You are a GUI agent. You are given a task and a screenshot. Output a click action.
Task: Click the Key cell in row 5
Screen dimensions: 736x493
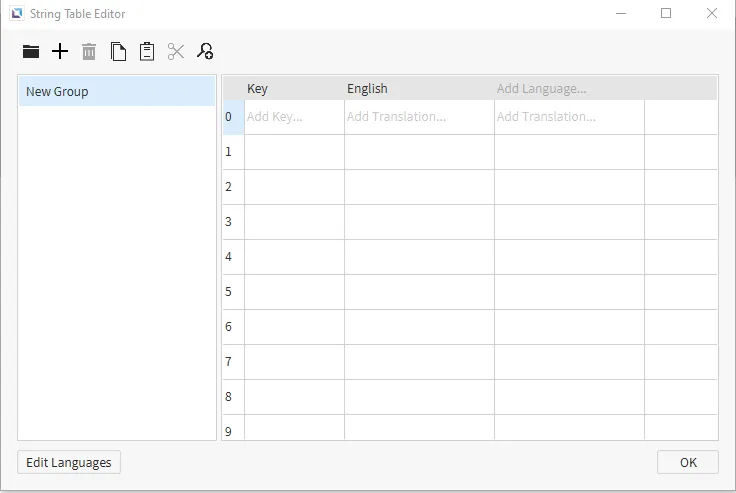pyautogui.click(x=294, y=292)
